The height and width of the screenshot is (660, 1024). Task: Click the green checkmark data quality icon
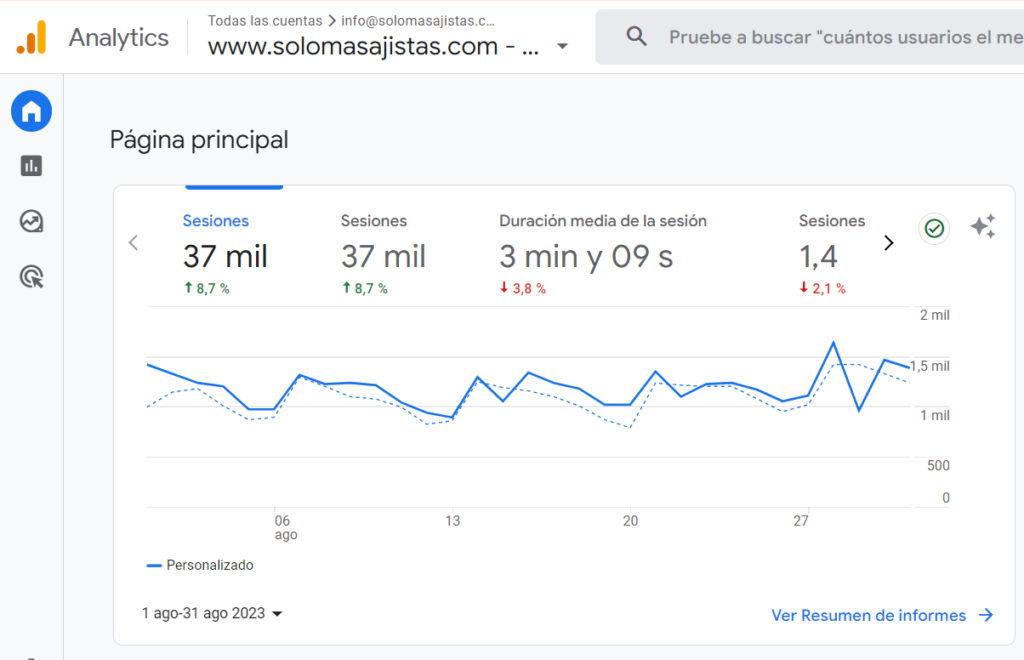pos(934,228)
